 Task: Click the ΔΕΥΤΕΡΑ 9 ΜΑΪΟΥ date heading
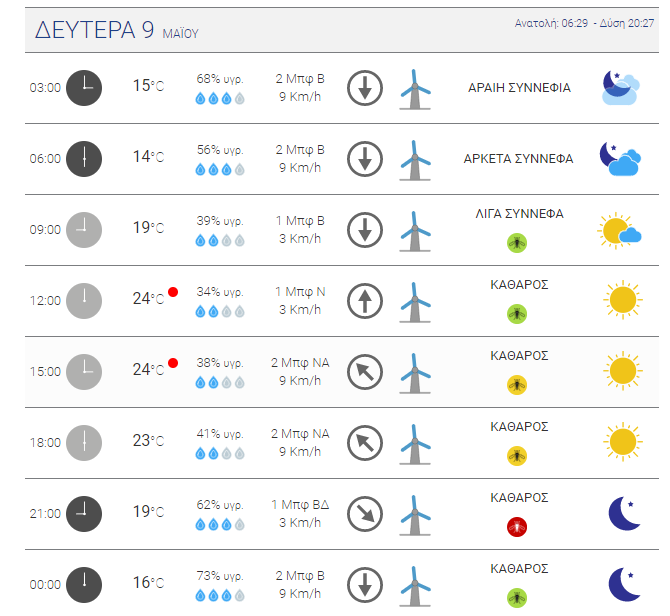tap(117, 31)
